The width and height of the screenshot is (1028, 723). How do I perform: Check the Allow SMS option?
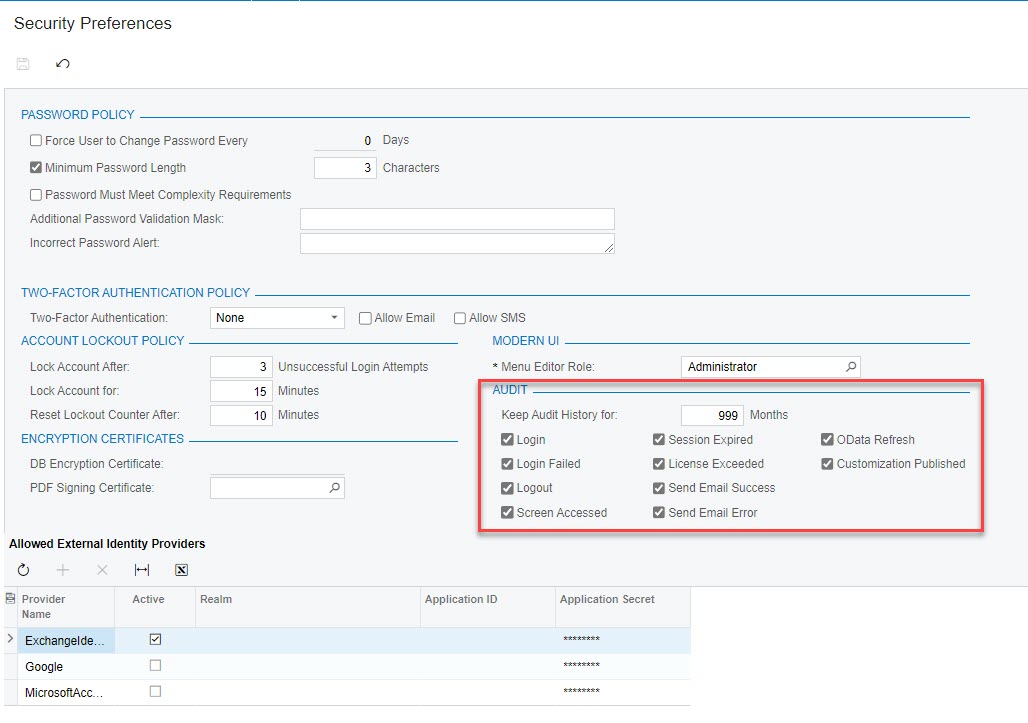(x=460, y=318)
